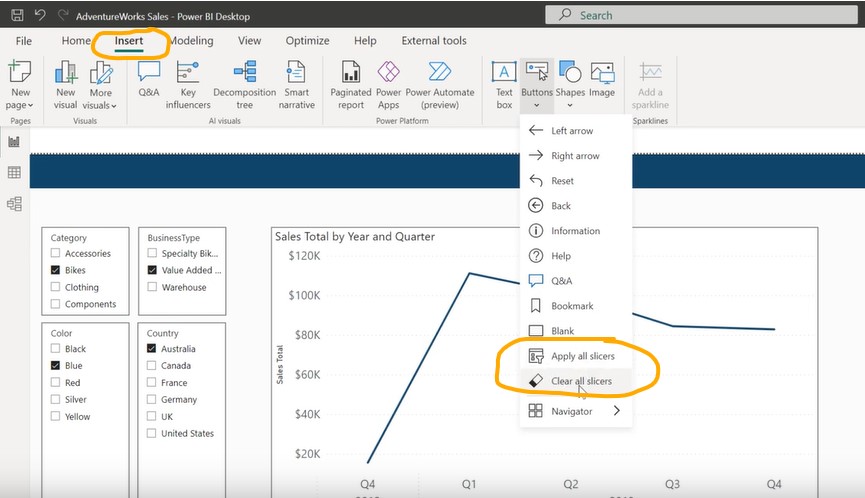The height and width of the screenshot is (498, 865).
Task: Click into the Search box
Action: [x=660, y=15]
